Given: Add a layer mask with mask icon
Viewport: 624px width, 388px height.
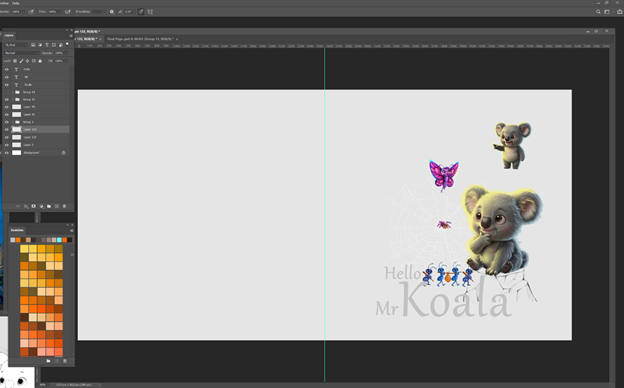Looking at the screenshot, I should click(x=33, y=206).
